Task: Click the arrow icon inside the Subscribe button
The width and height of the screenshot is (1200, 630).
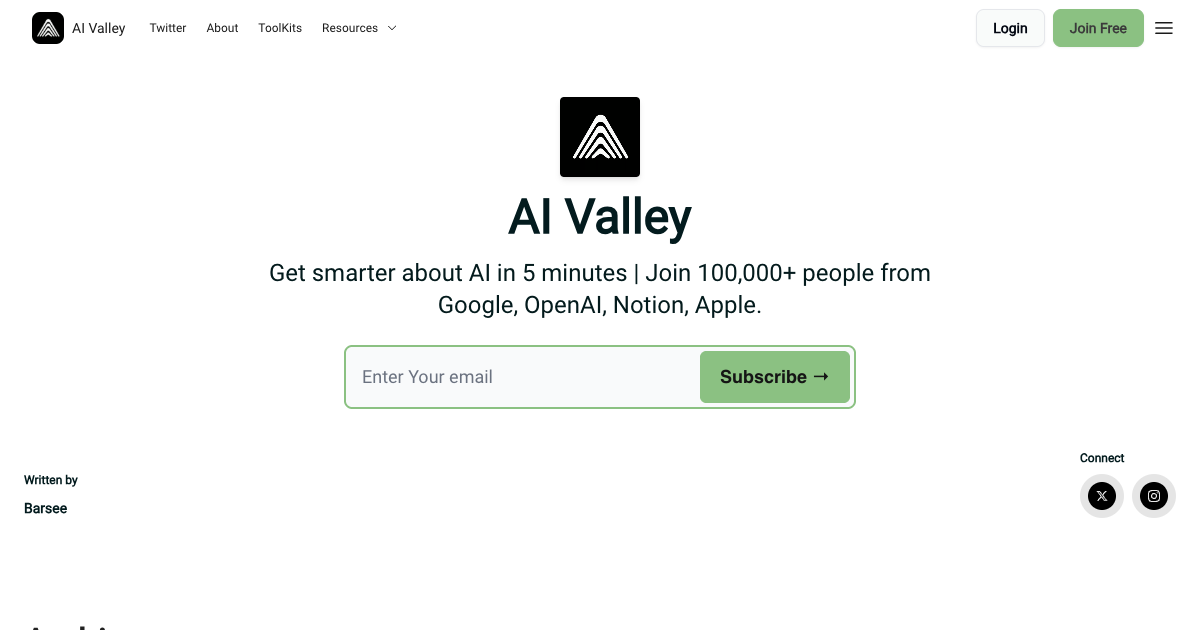Action: [x=822, y=376]
